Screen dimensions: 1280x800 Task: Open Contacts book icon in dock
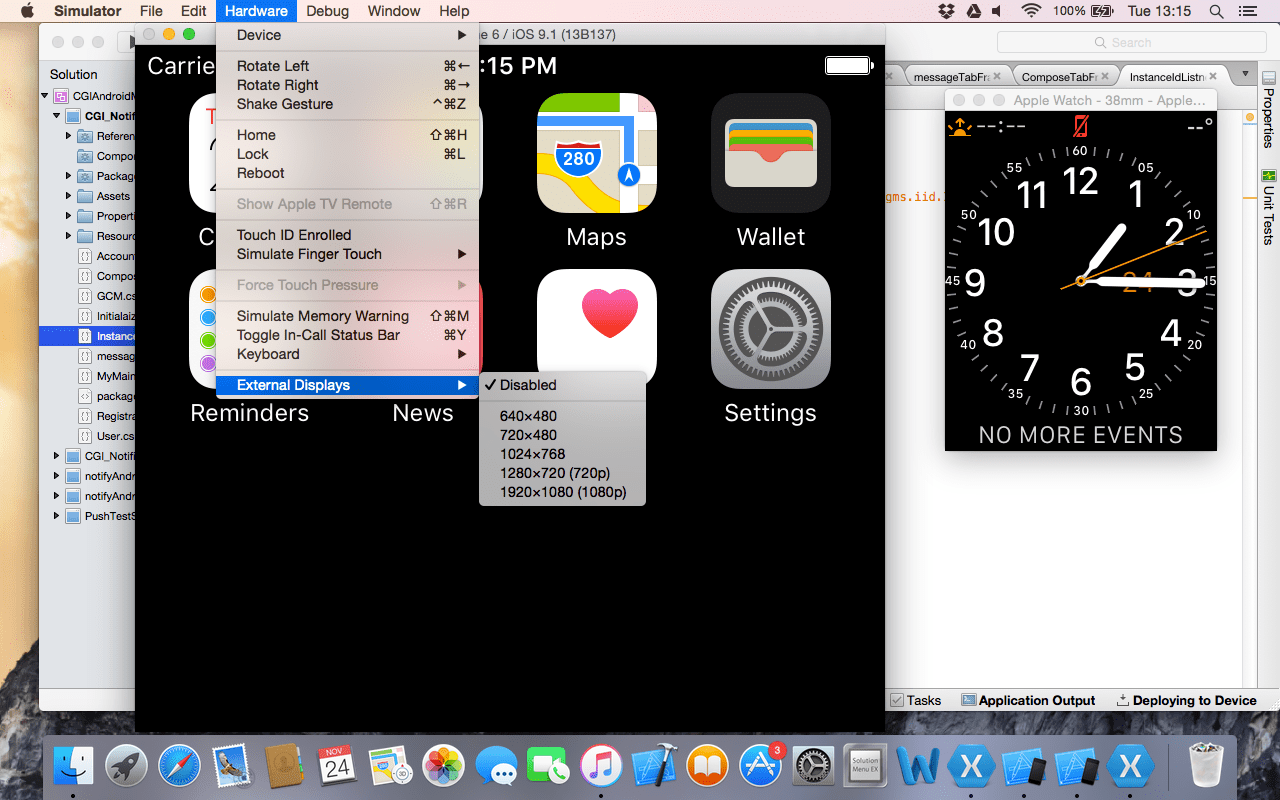(x=285, y=767)
